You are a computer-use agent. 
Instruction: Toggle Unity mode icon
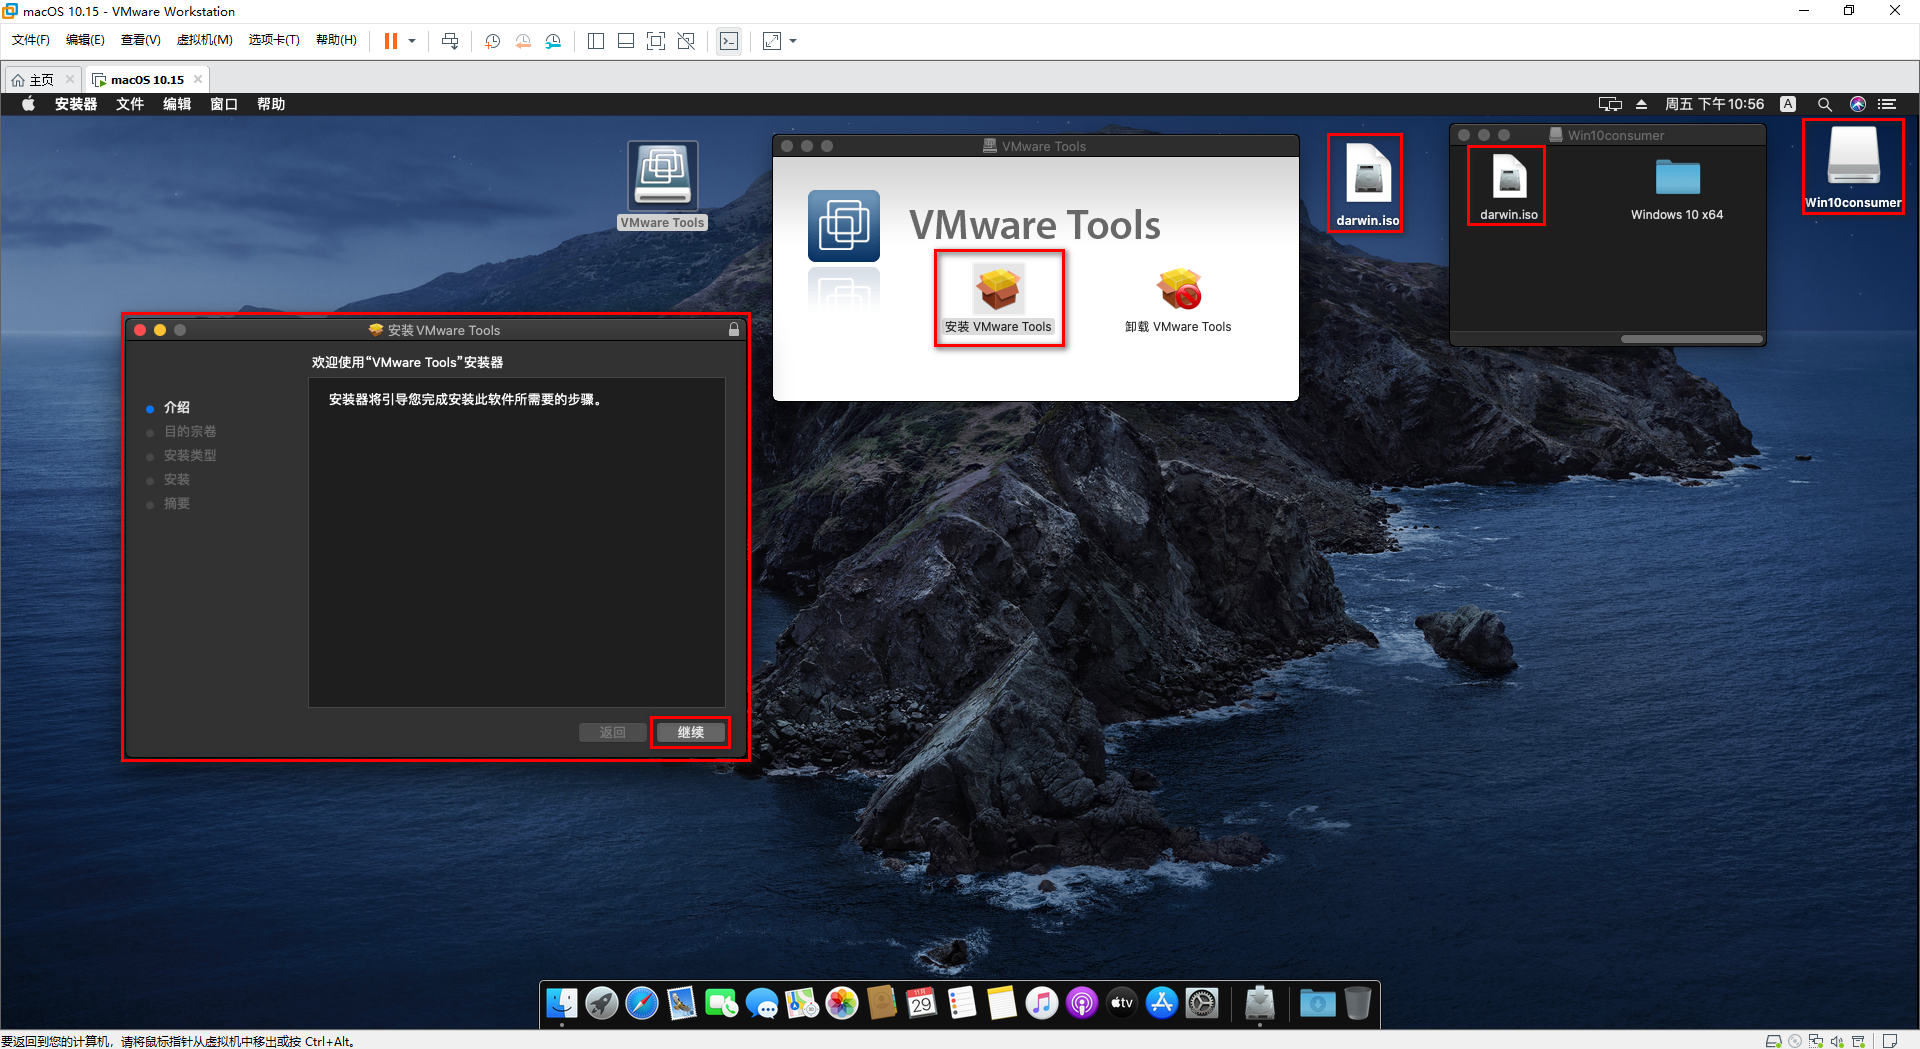coord(686,41)
